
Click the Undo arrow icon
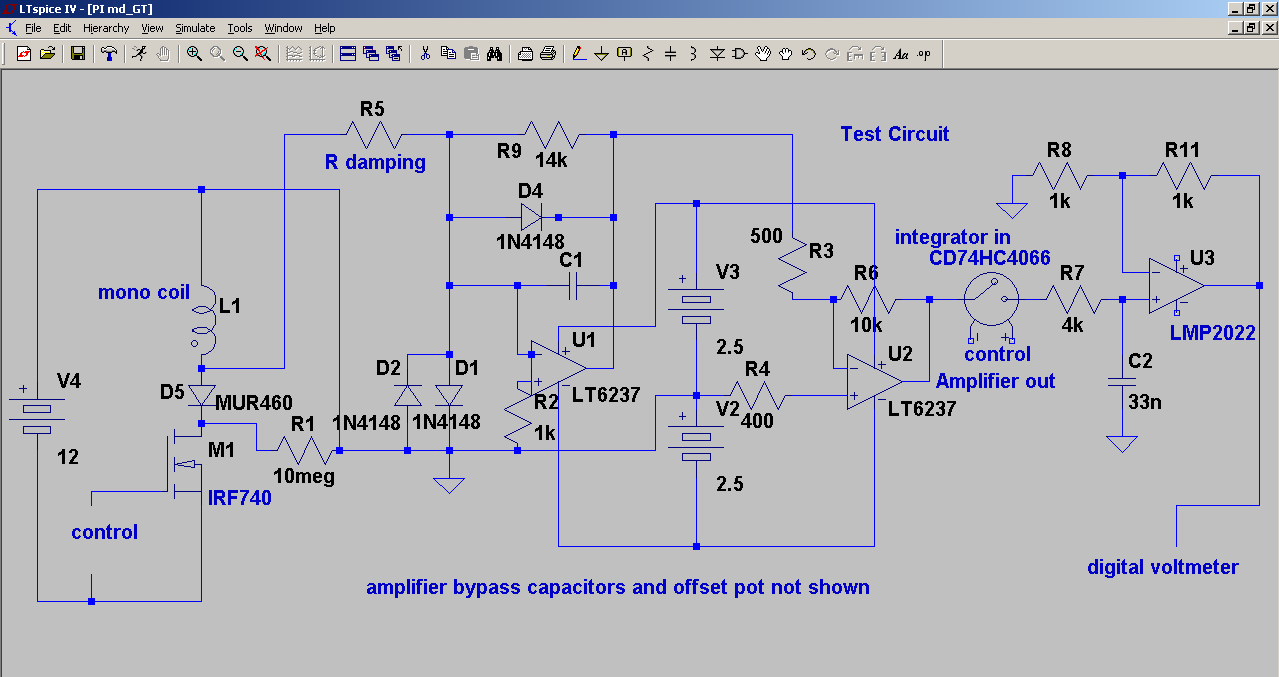[809, 54]
